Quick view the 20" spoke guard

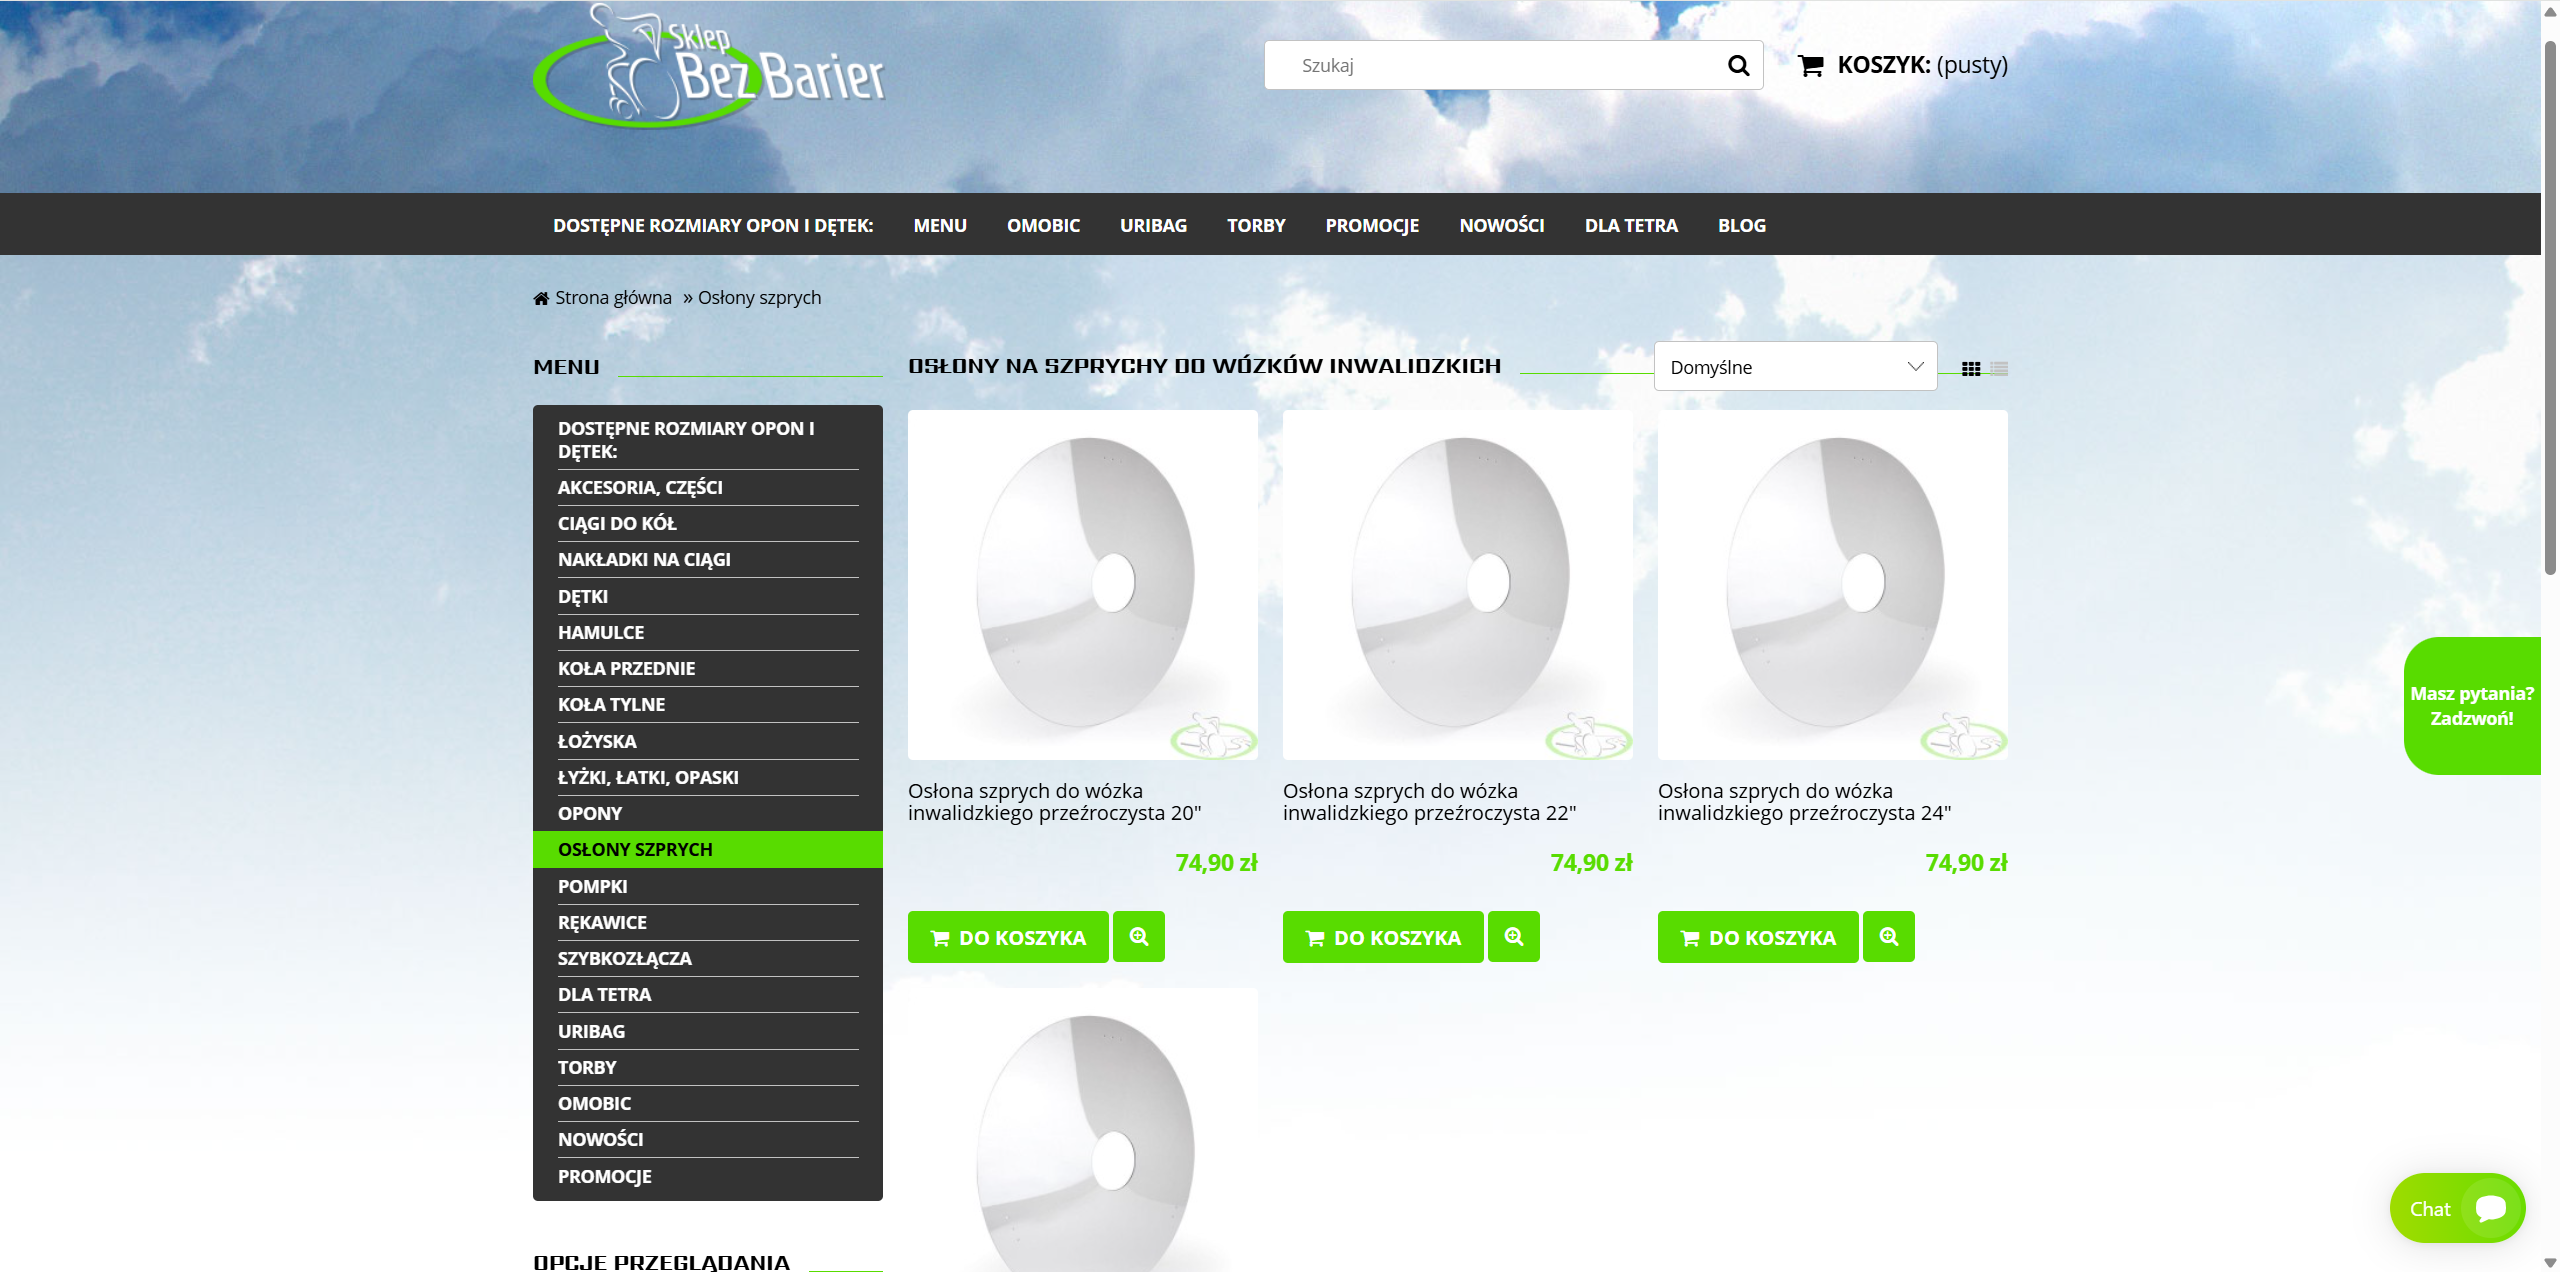point(1139,937)
